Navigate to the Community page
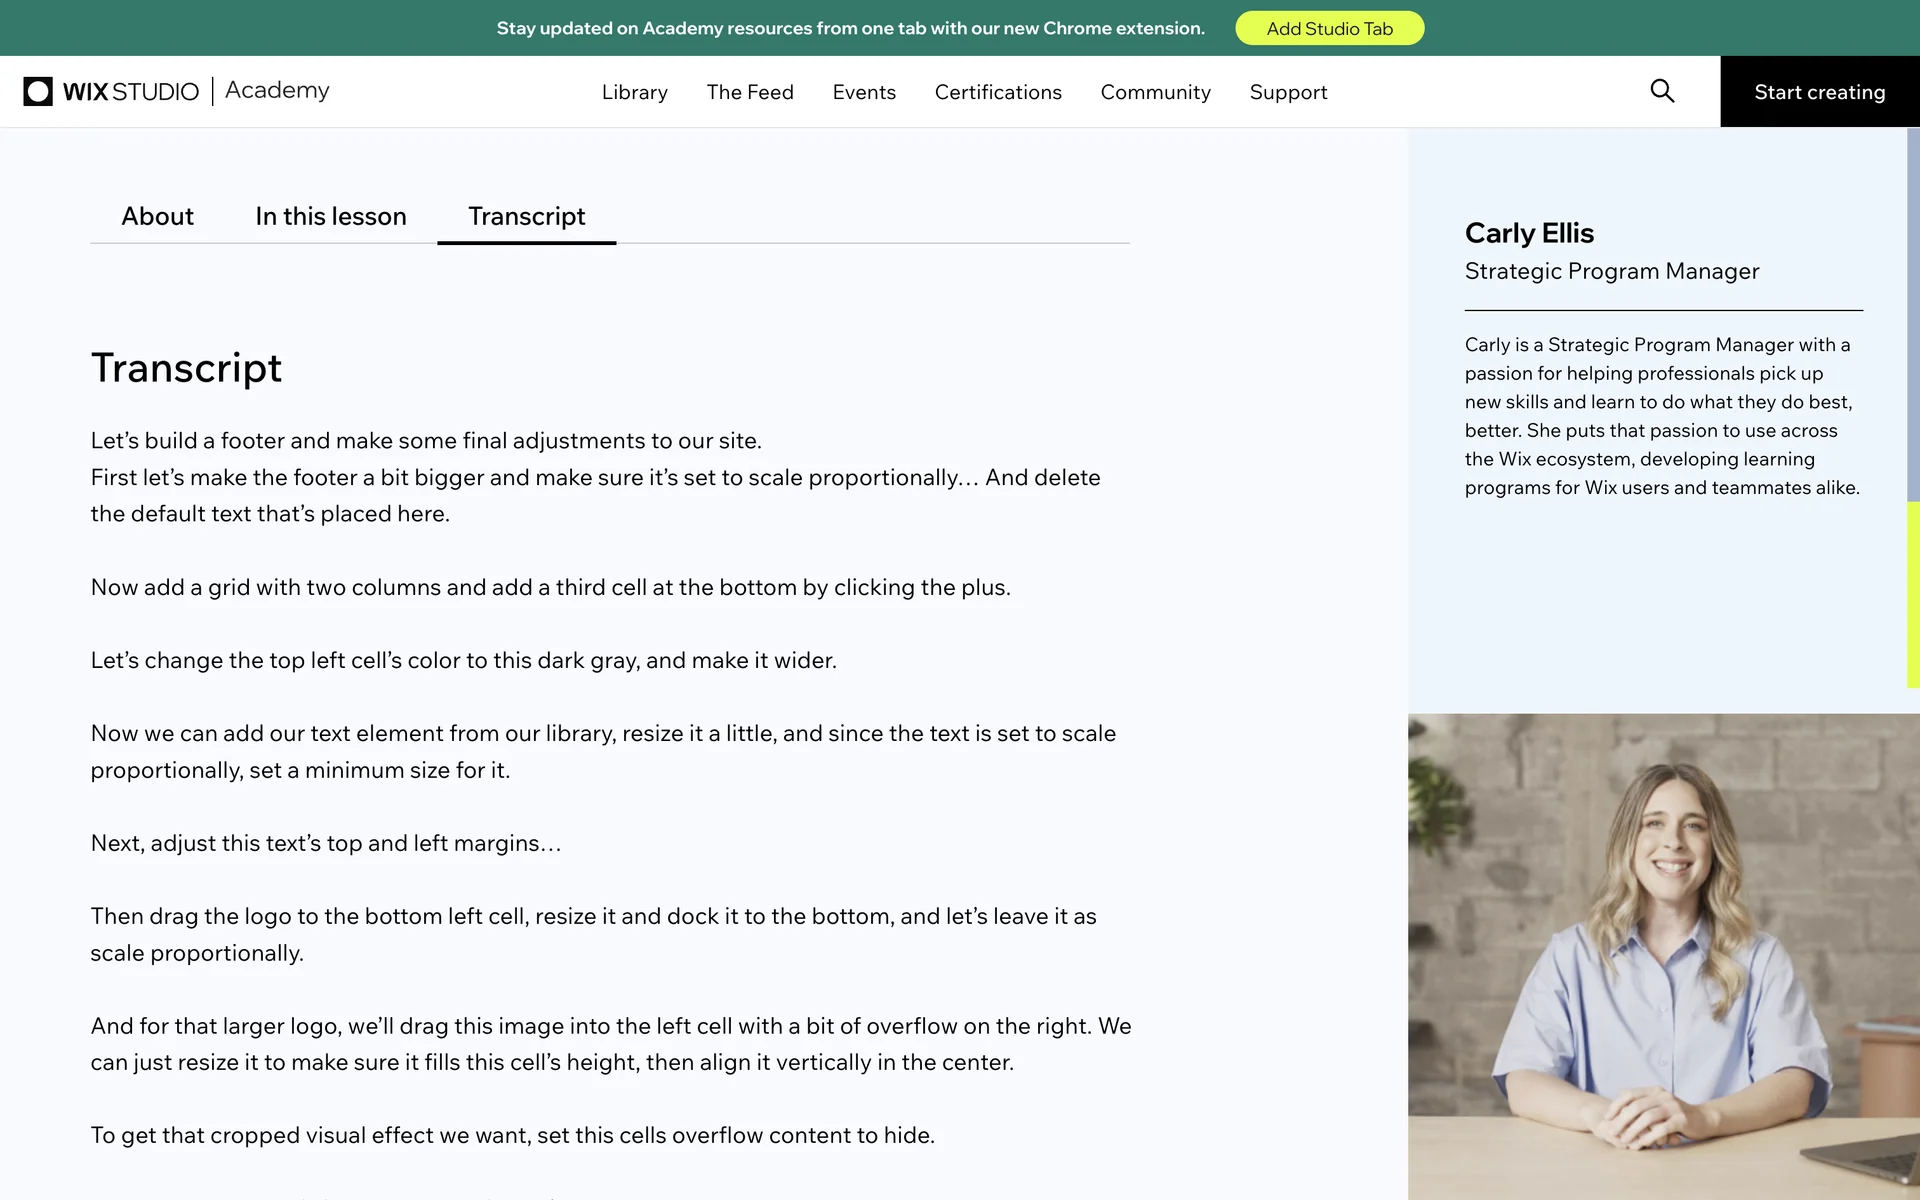The height and width of the screenshot is (1200, 1920). coord(1155,92)
